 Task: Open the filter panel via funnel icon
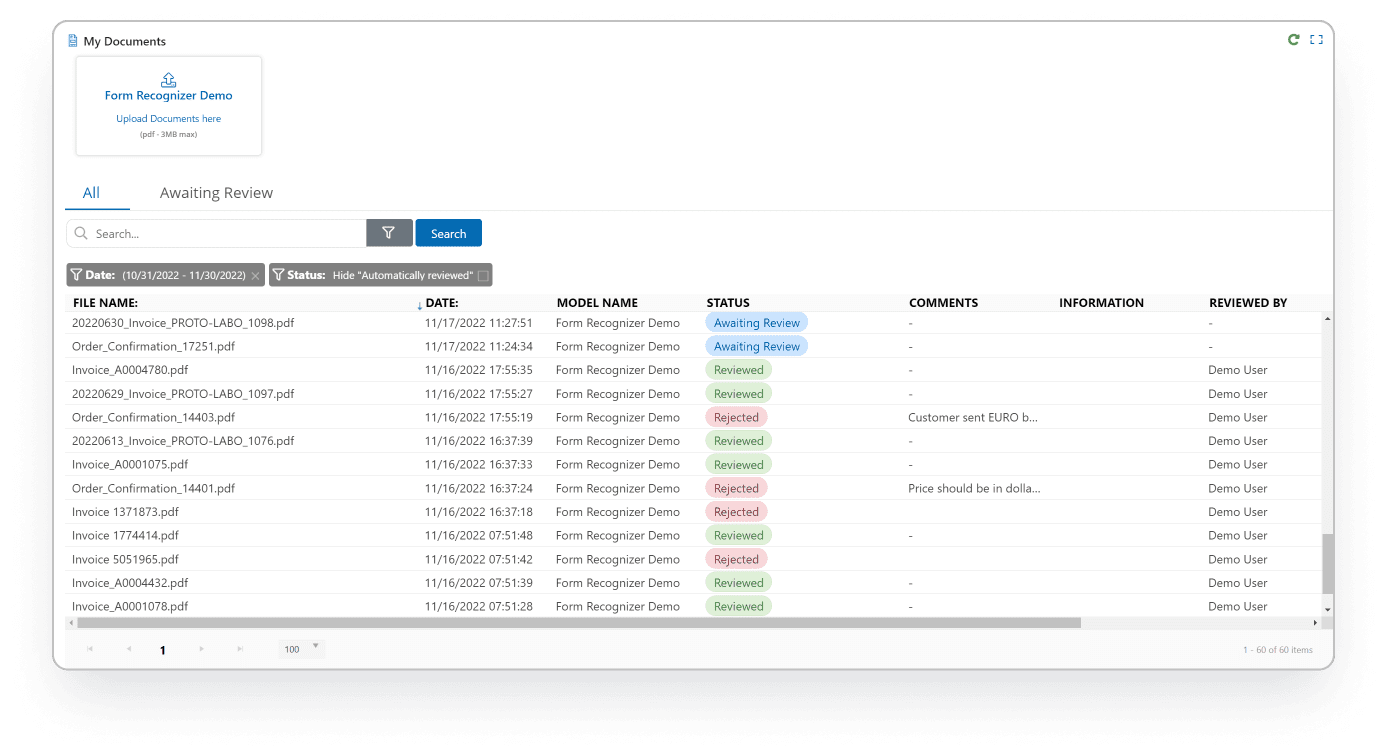389,232
